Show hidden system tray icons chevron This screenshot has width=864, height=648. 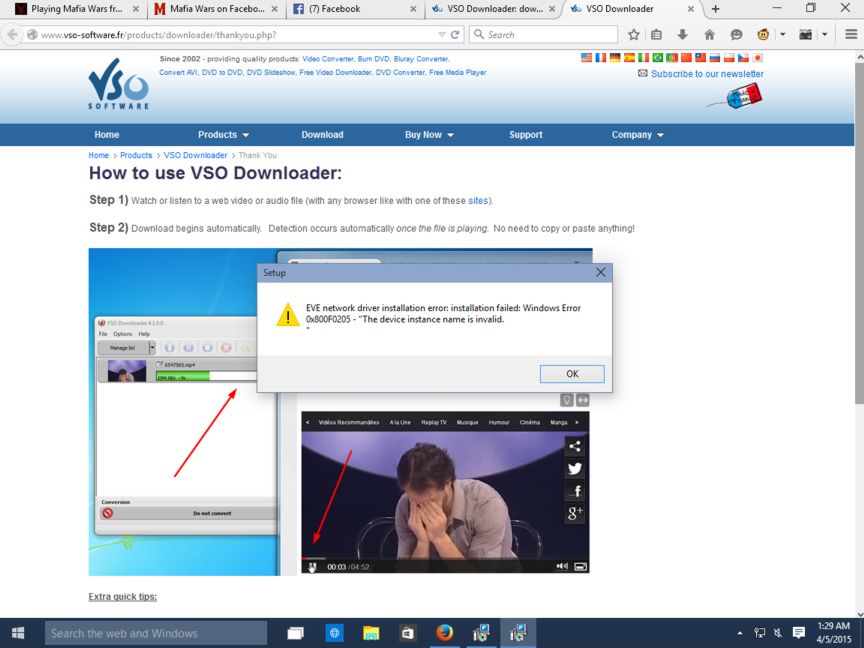[739, 633]
